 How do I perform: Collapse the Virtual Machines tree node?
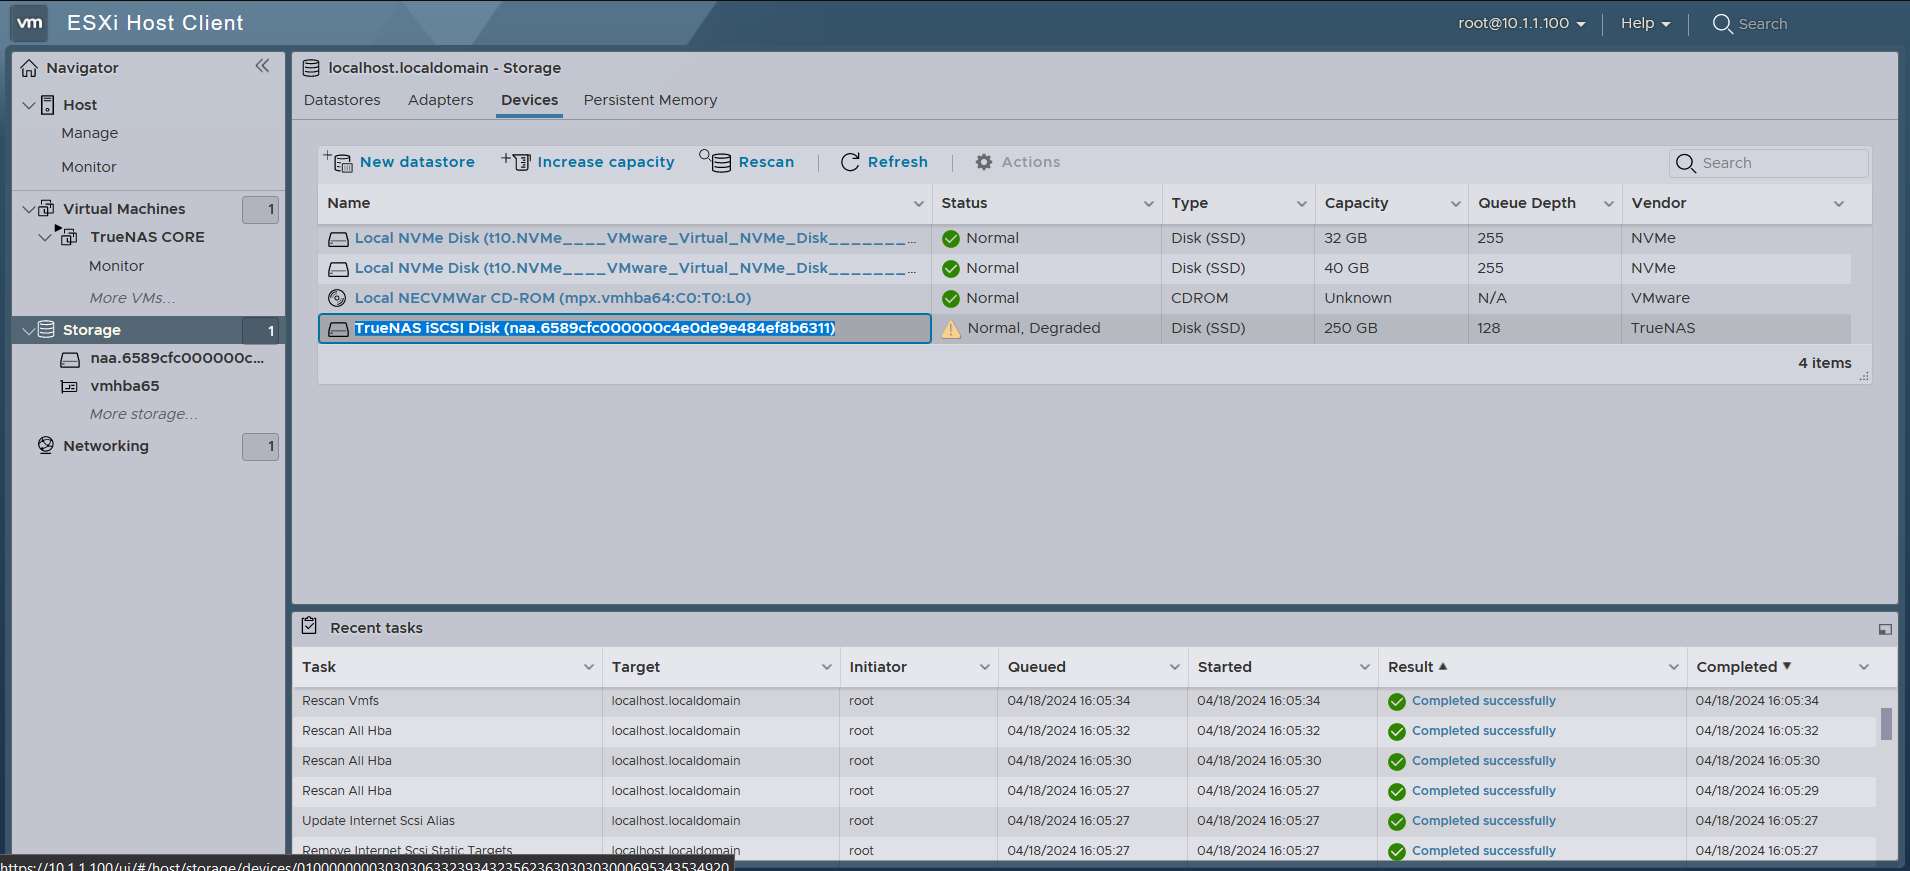(x=29, y=209)
